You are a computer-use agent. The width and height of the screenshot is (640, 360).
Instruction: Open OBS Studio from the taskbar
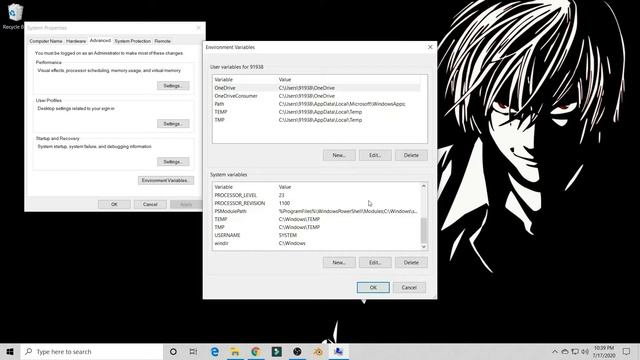(298, 351)
